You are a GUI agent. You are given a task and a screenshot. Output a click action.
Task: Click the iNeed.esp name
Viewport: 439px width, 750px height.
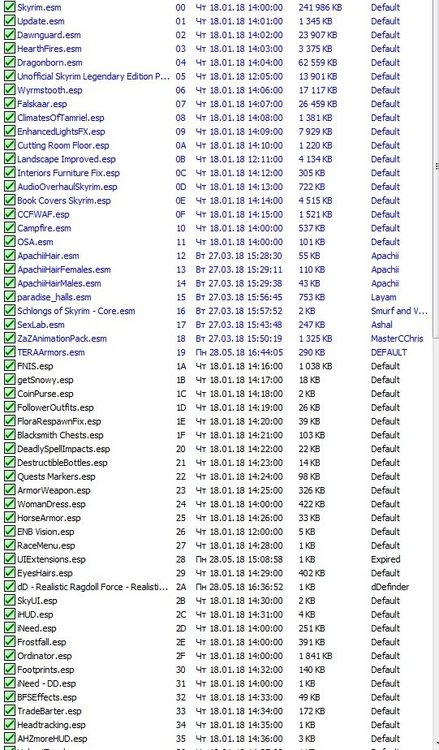(x=37, y=628)
